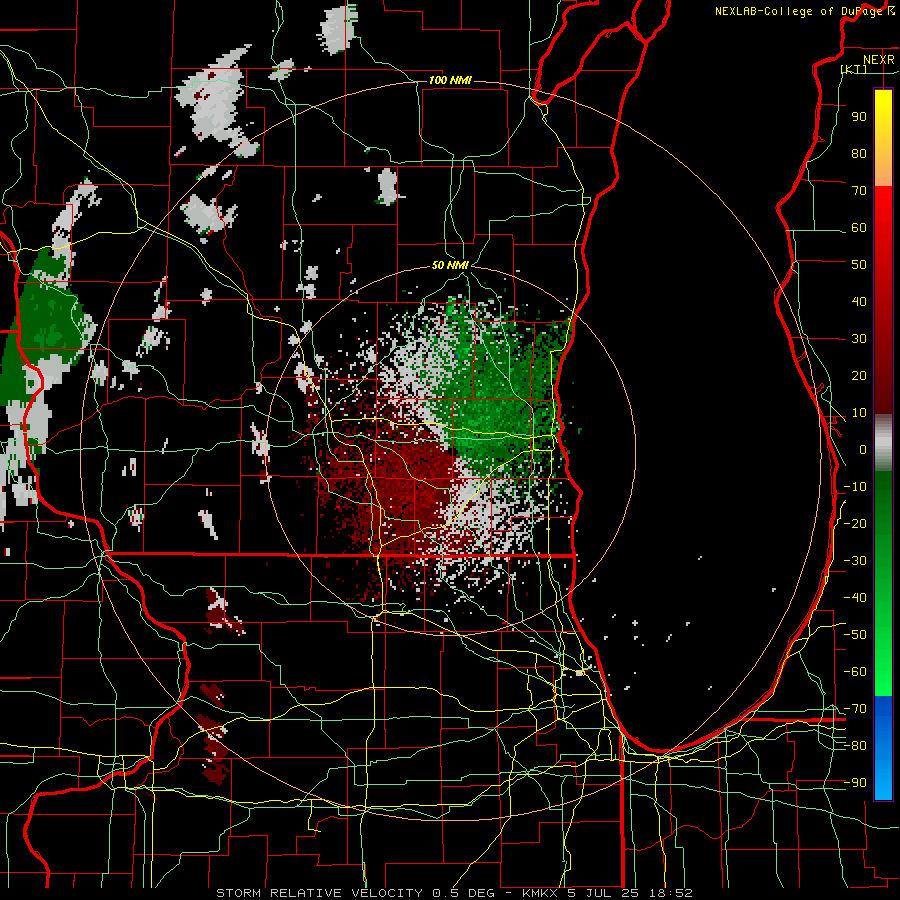
Task: Click the NEXR label above the scale
Action: (878, 60)
